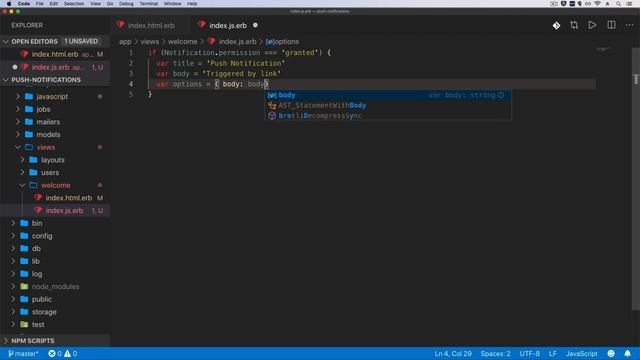Expand the db folder
This screenshot has width=640, height=360.
coord(55,248)
